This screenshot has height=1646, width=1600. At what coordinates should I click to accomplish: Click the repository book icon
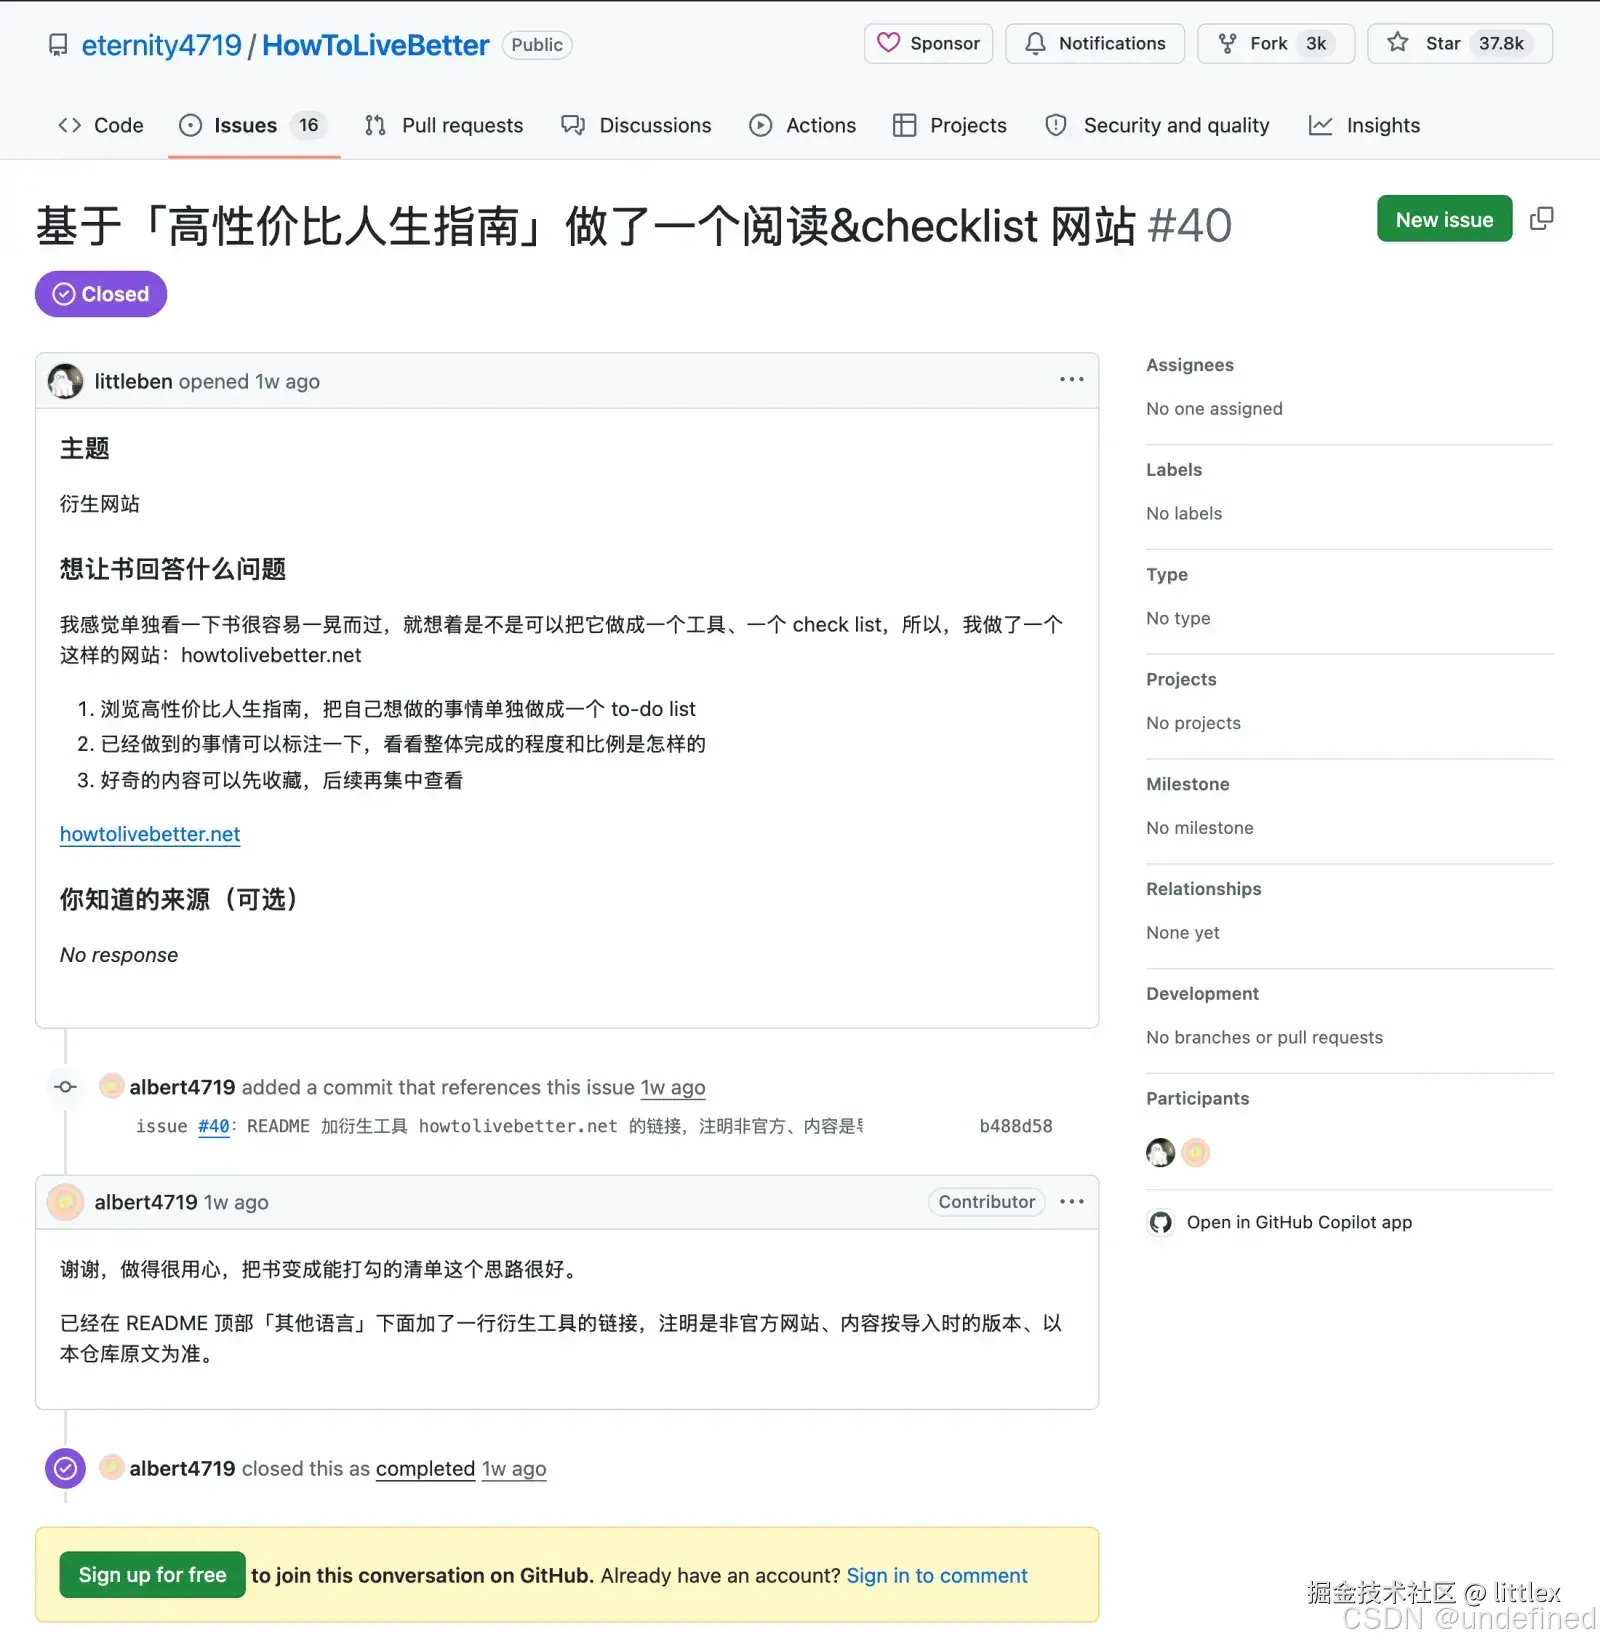click(x=58, y=45)
